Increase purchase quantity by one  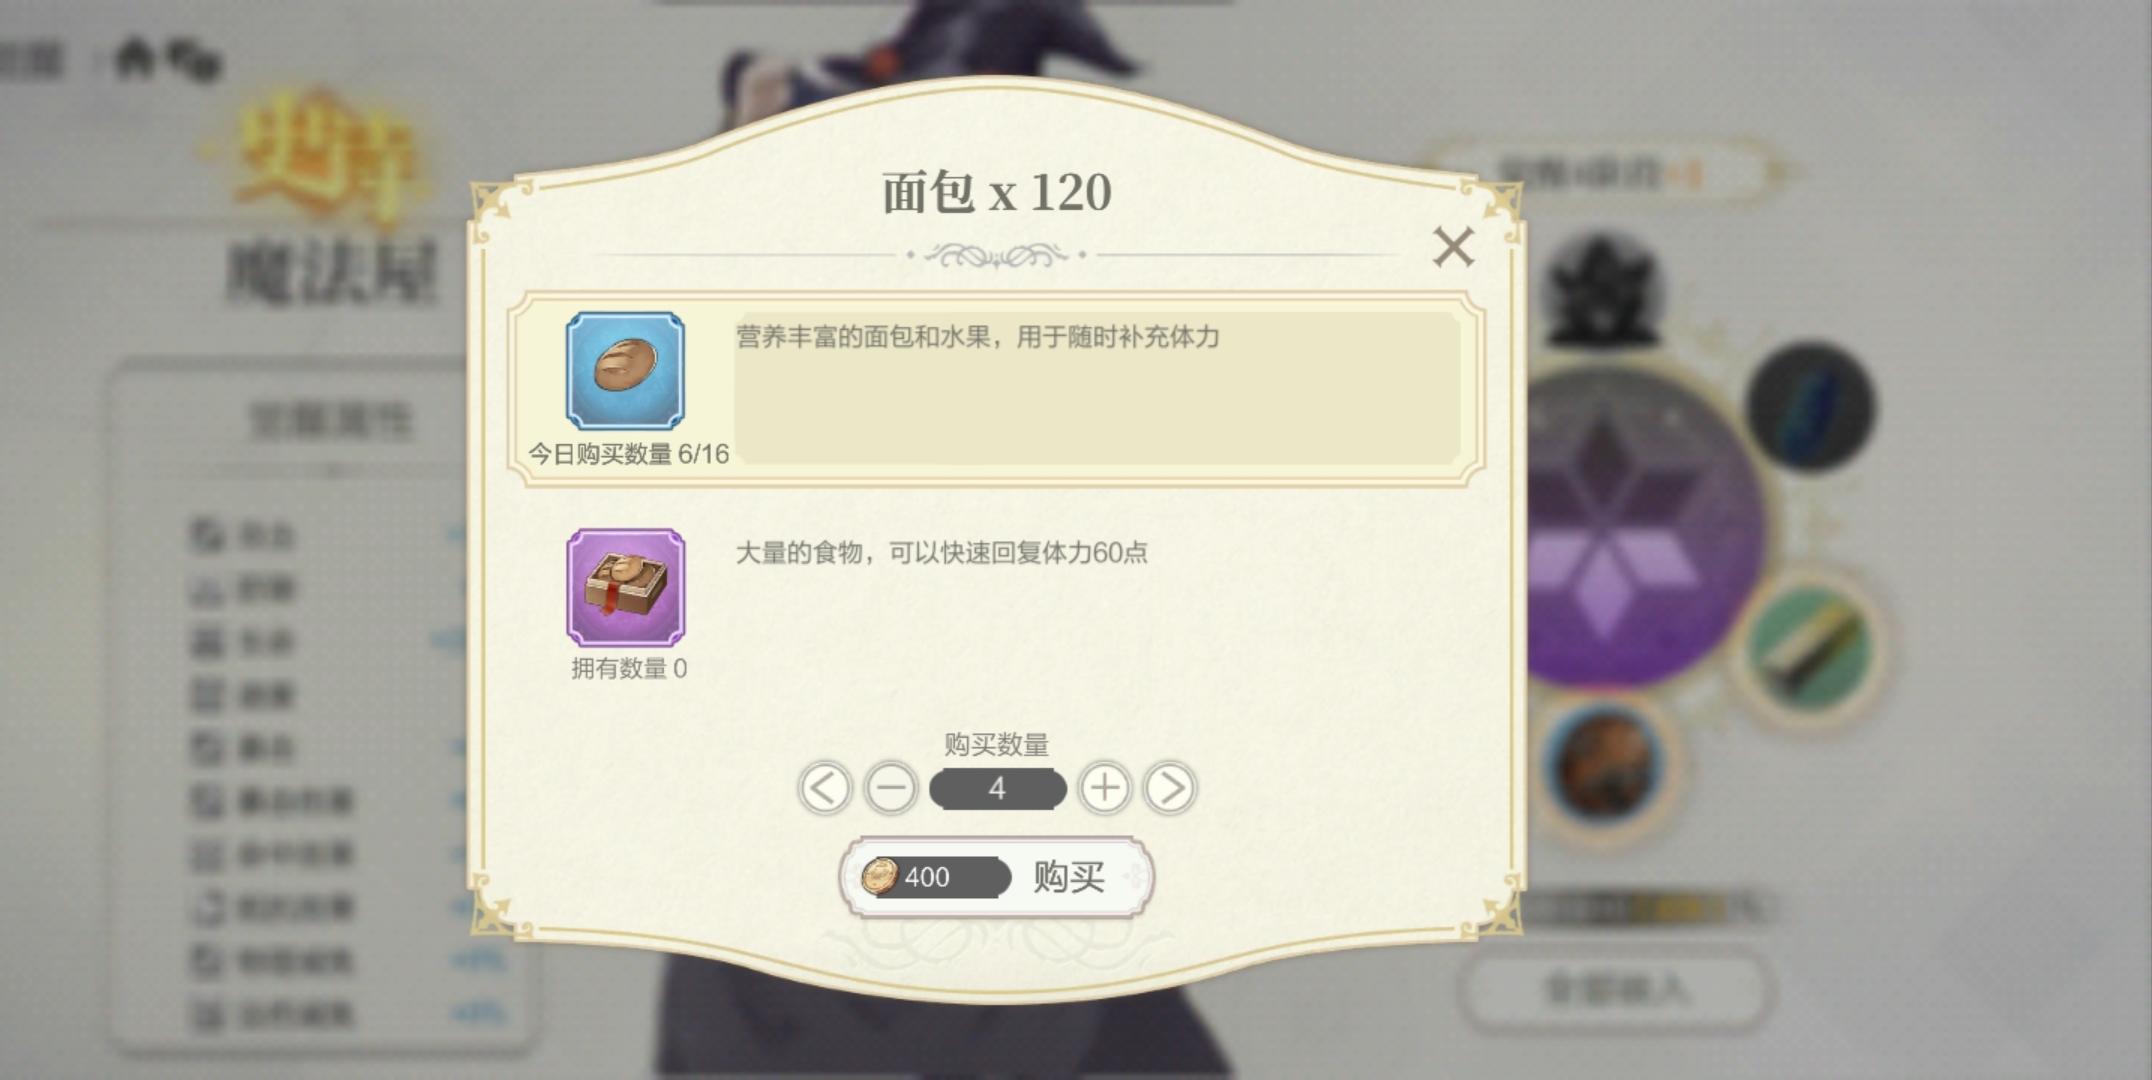point(1105,788)
